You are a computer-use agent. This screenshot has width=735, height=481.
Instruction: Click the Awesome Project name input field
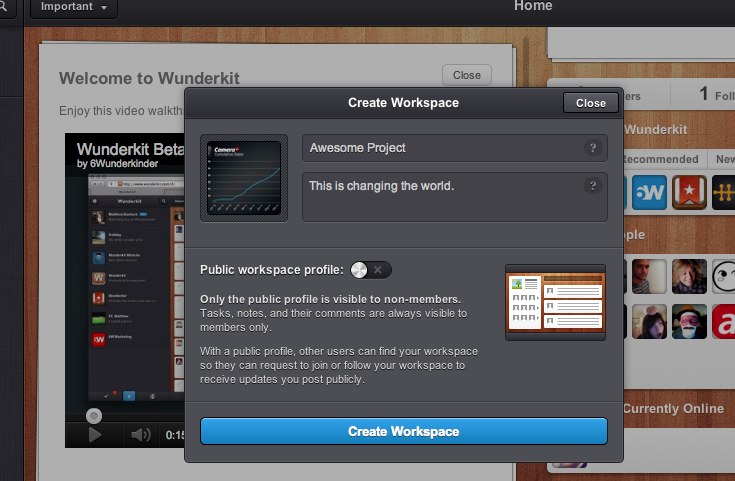coord(455,148)
